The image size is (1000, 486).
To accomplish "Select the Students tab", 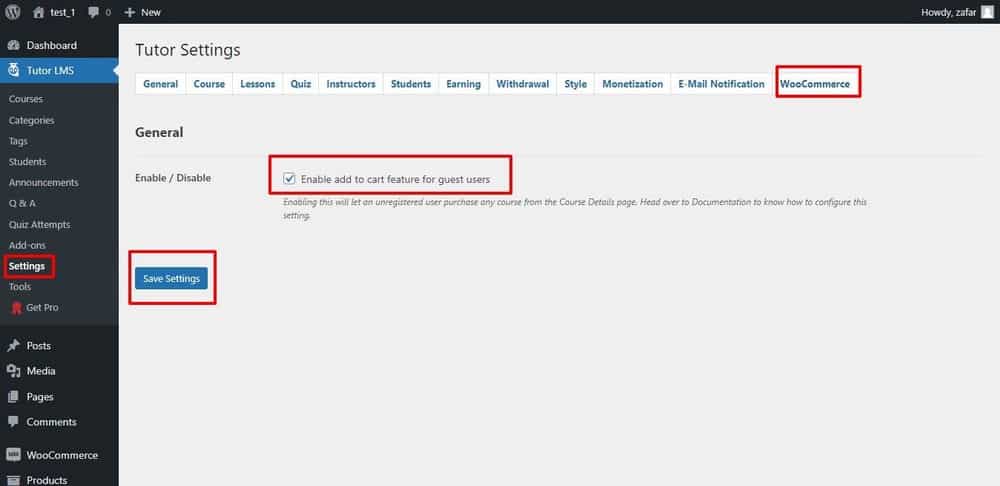I will (x=411, y=84).
